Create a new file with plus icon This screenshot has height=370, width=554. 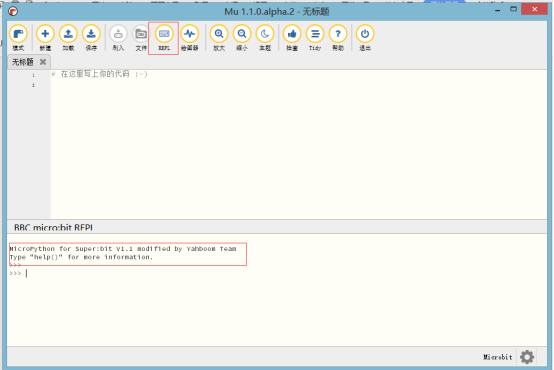(45, 34)
